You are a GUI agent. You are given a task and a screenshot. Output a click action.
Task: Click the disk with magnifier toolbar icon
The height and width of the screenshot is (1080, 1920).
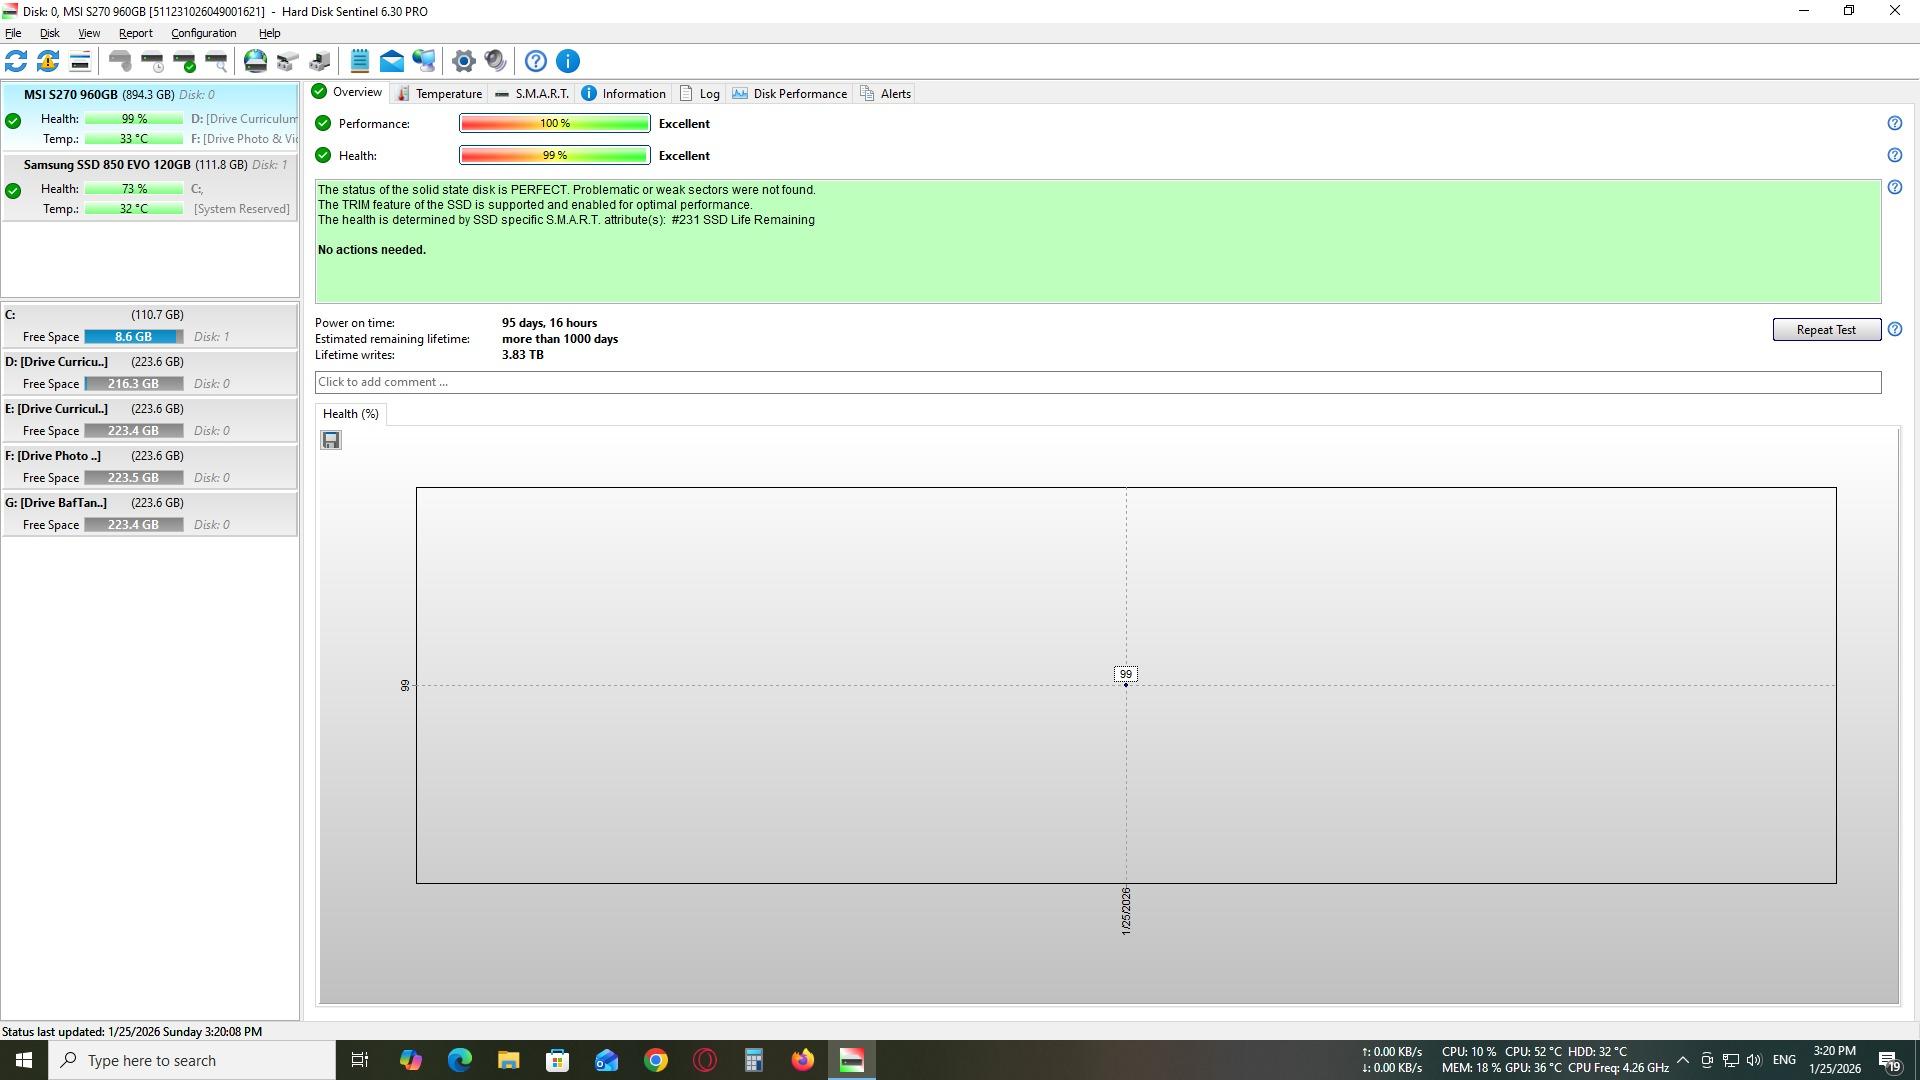[x=216, y=61]
